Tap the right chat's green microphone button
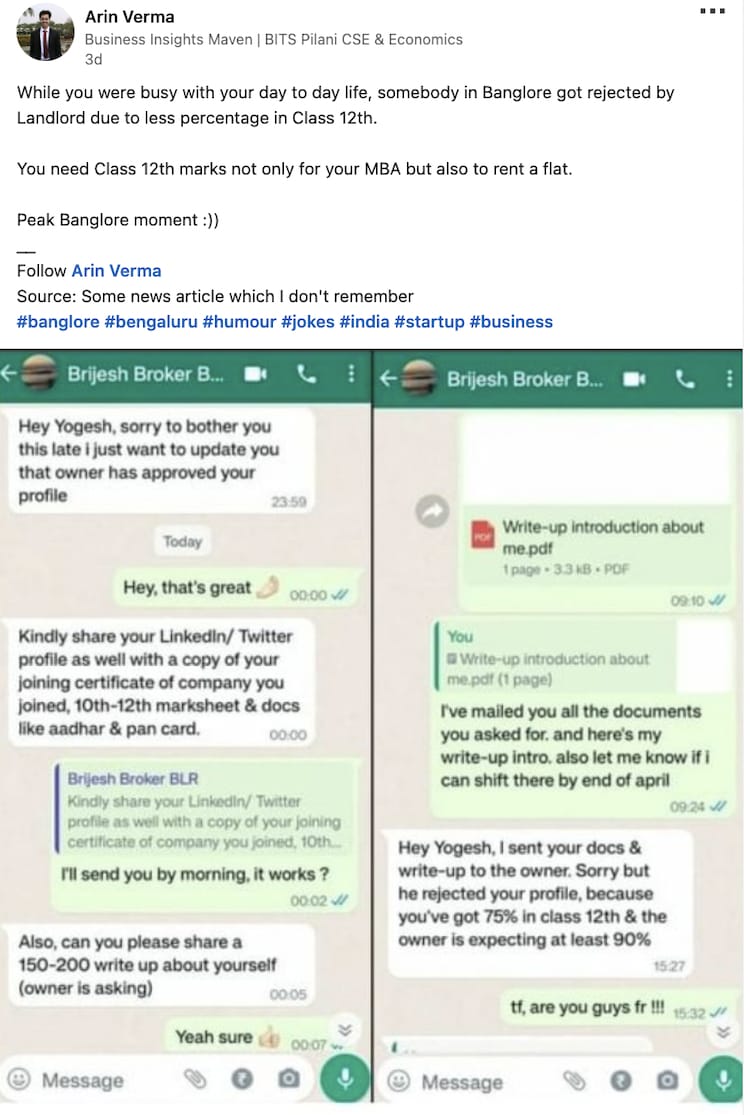750x1115 pixels. (723, 1080)
